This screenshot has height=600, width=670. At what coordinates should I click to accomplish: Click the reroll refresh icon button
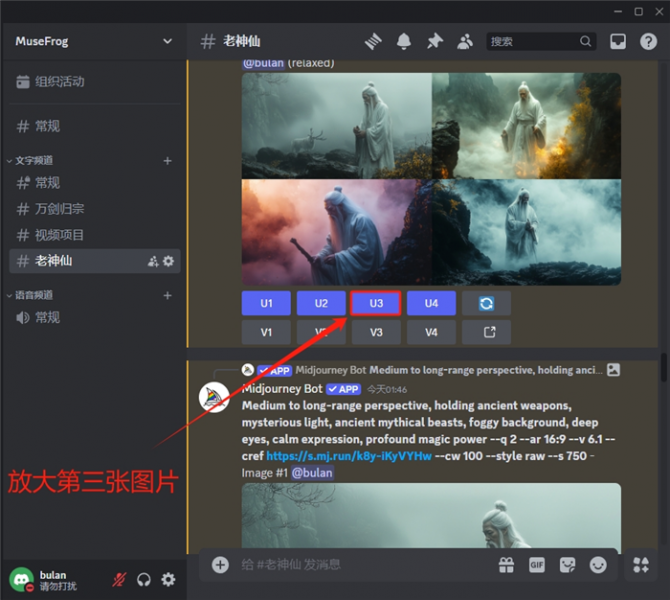coord(486,303)
